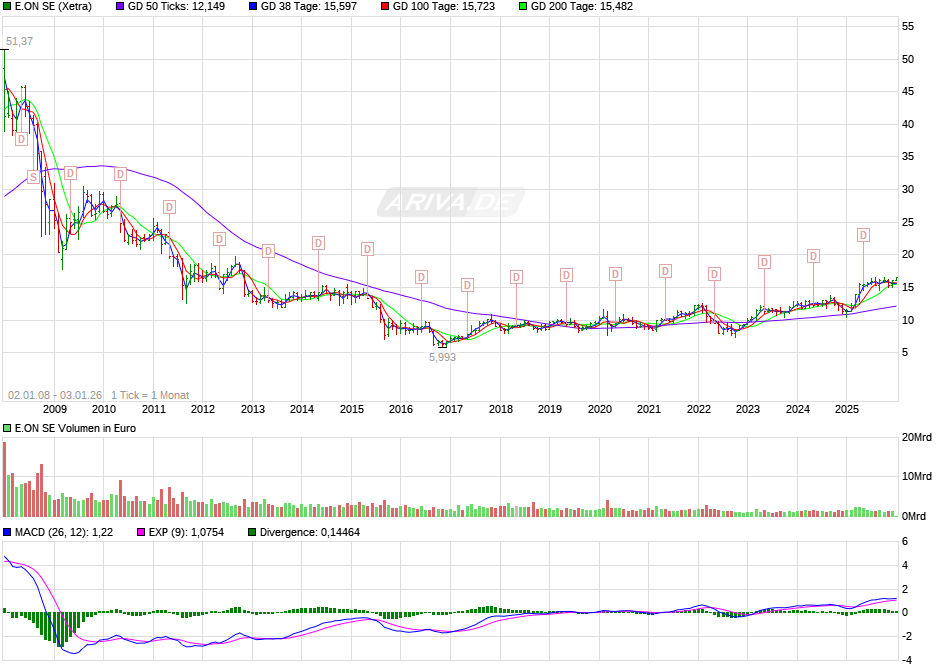
Task: Click the 2020 year label on the x-axis
Action: pos(599,409)
